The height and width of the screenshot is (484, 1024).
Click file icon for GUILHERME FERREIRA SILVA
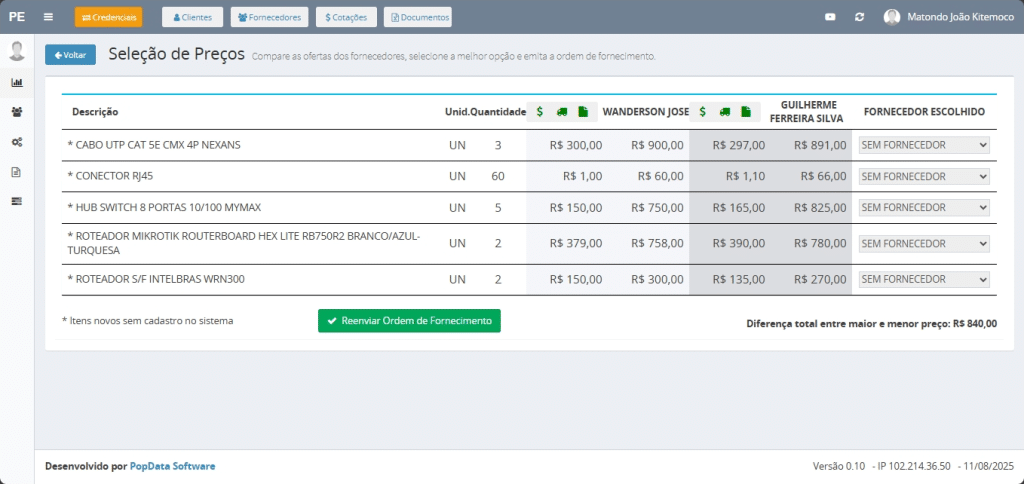coord(746,112)
